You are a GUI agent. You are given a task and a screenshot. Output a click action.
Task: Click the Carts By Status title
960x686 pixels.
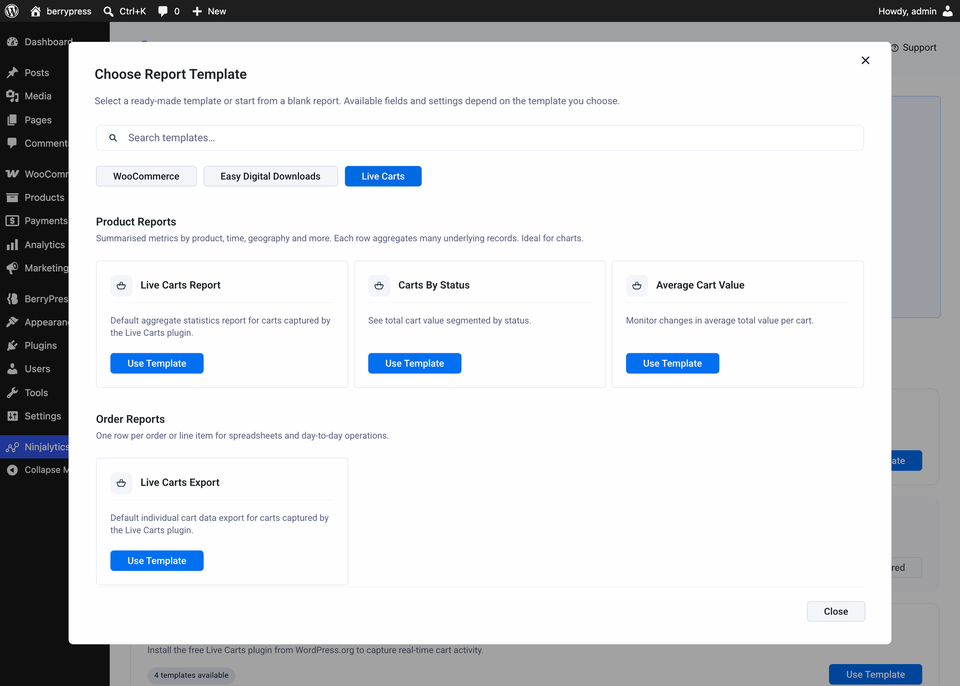coord(433,285)
